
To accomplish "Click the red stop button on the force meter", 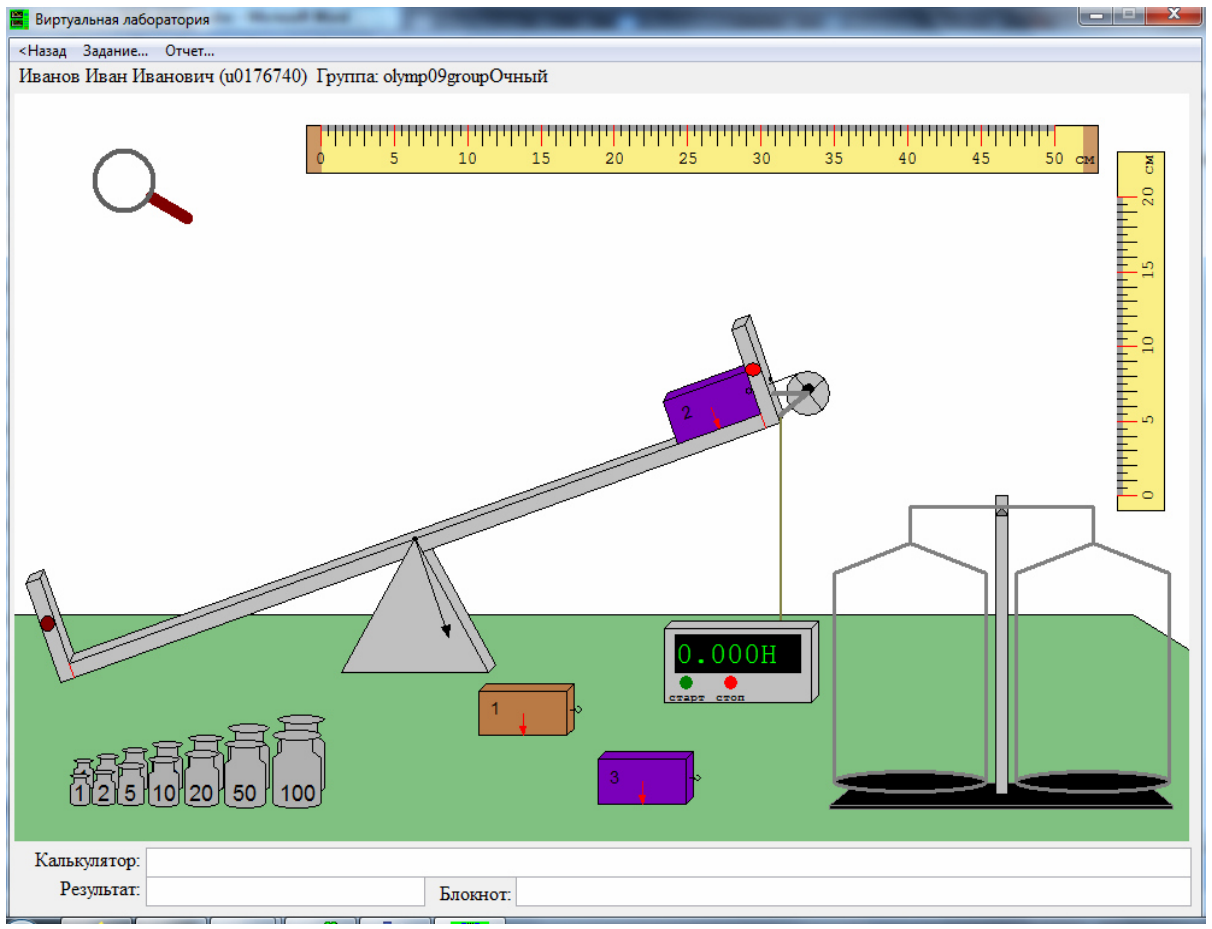I will click(x=730, y=682).
